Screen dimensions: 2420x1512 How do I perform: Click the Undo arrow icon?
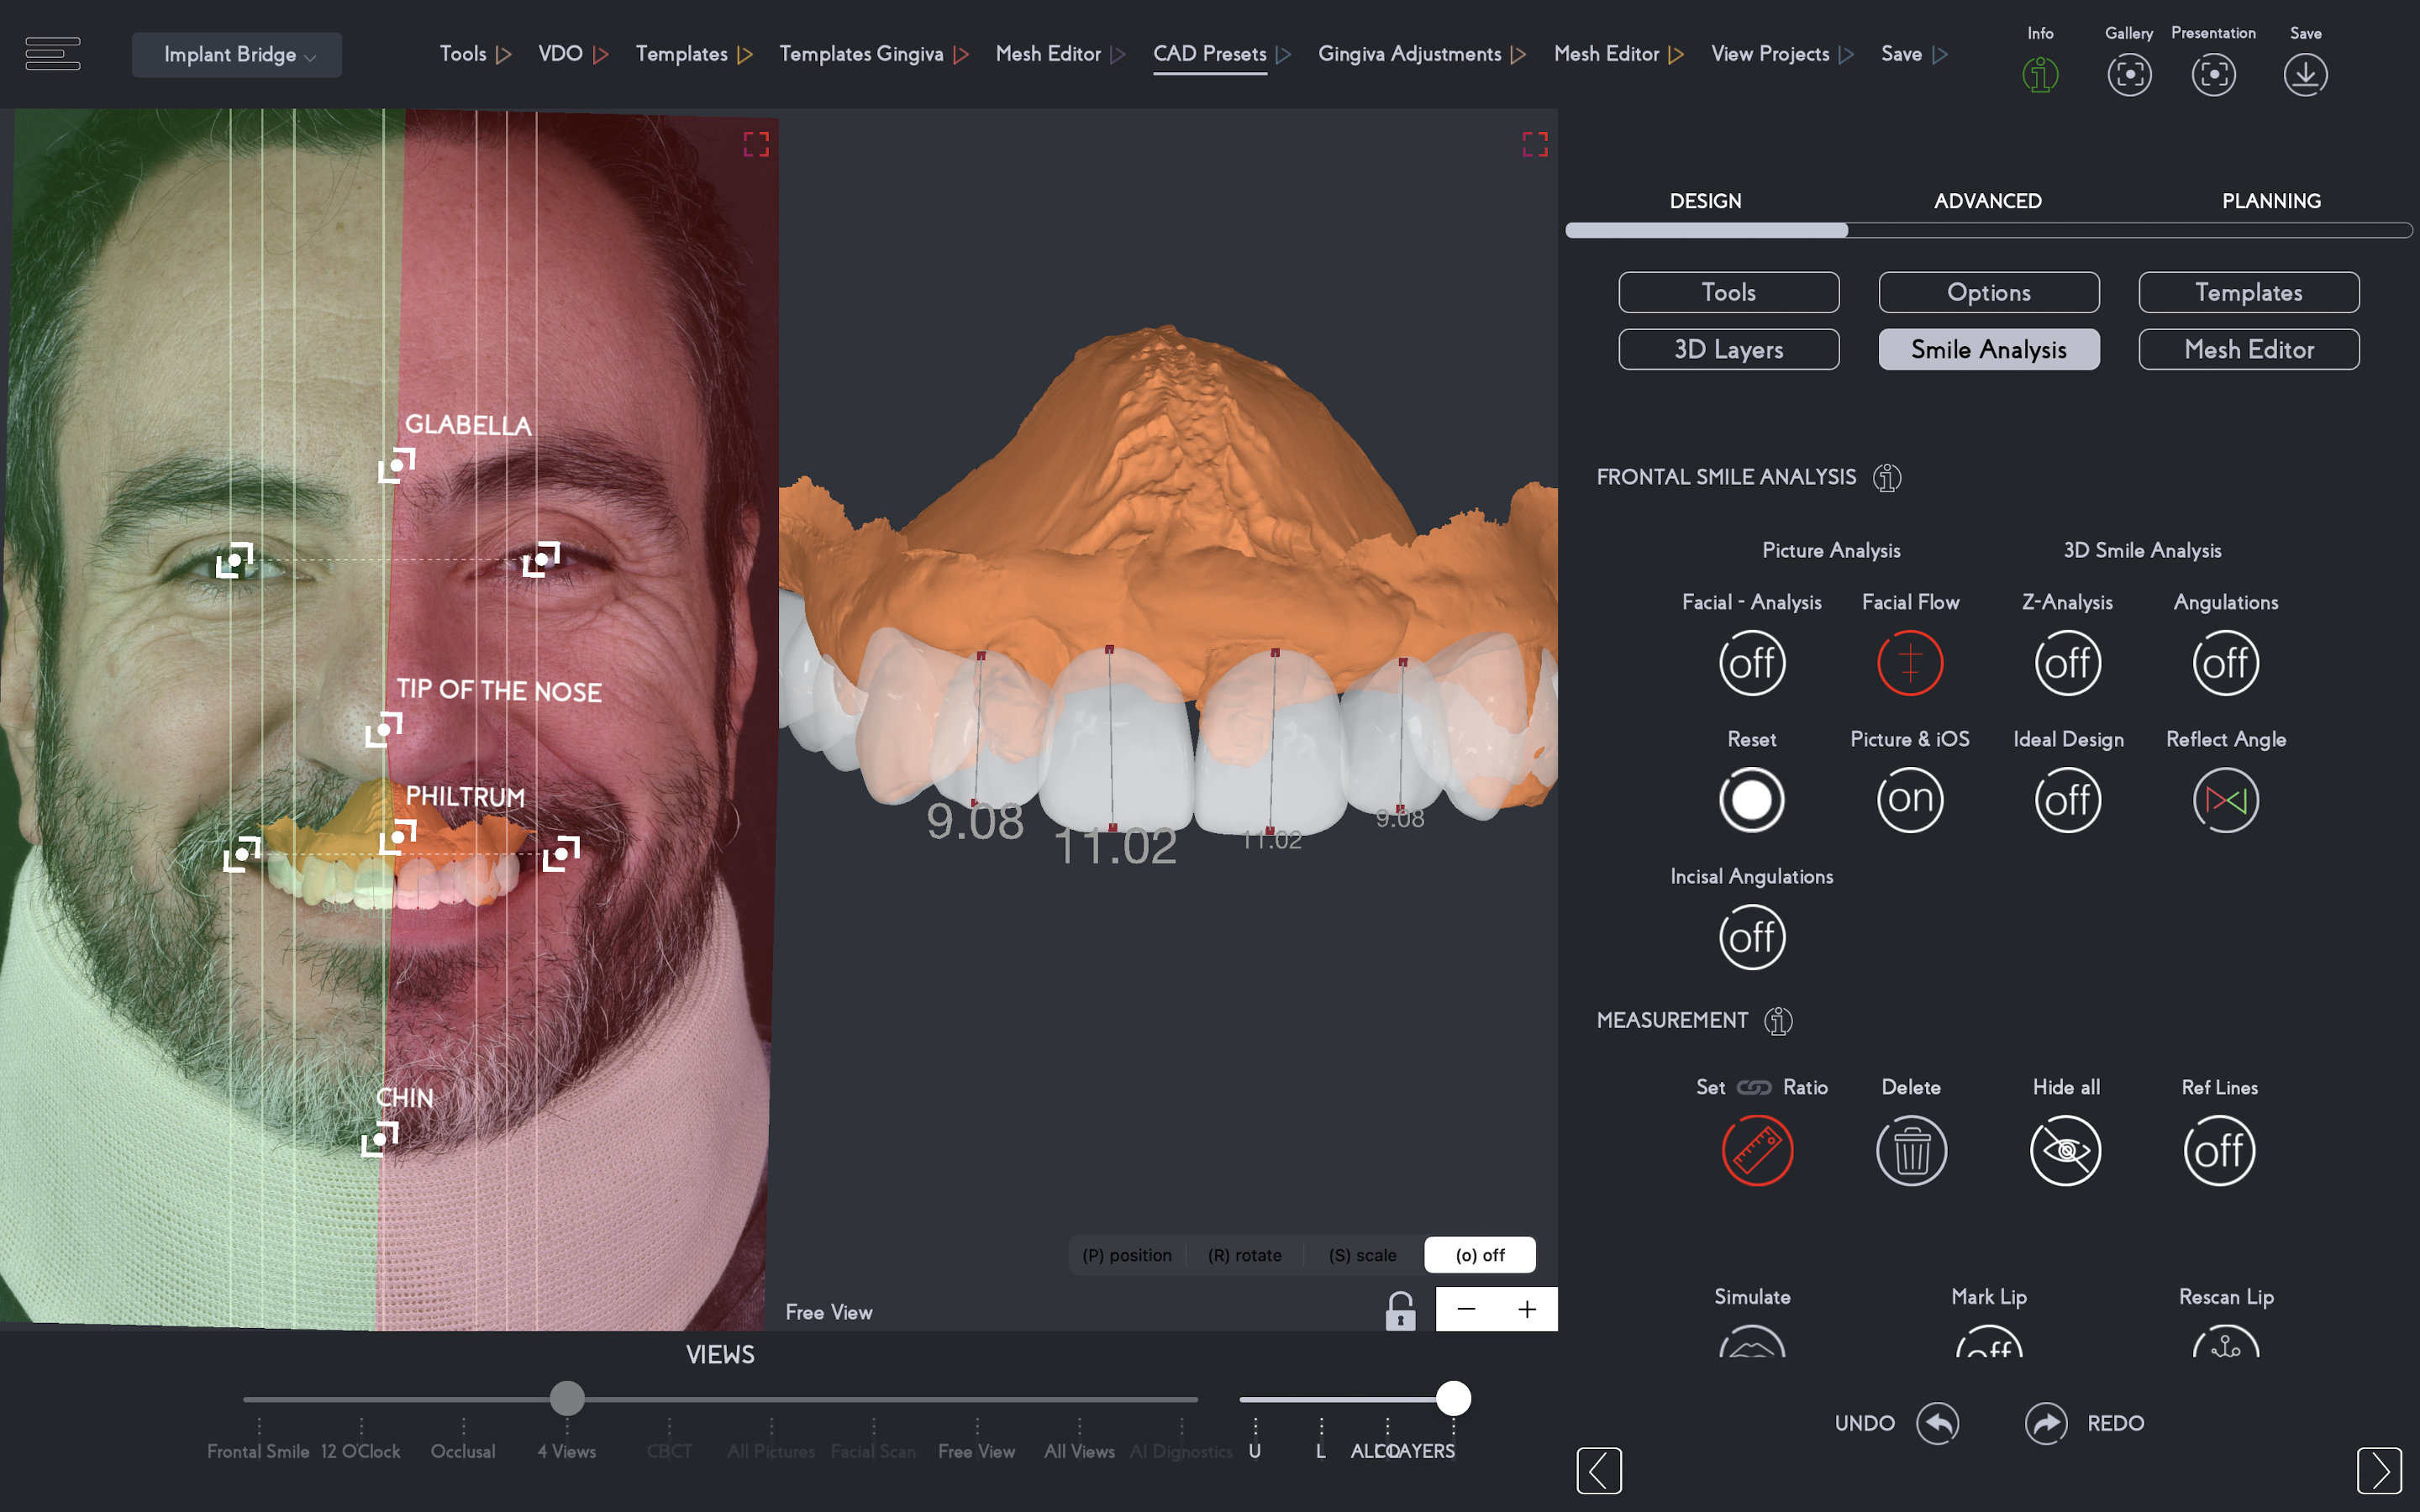pyautogui.click(x=1938, y=1423)
